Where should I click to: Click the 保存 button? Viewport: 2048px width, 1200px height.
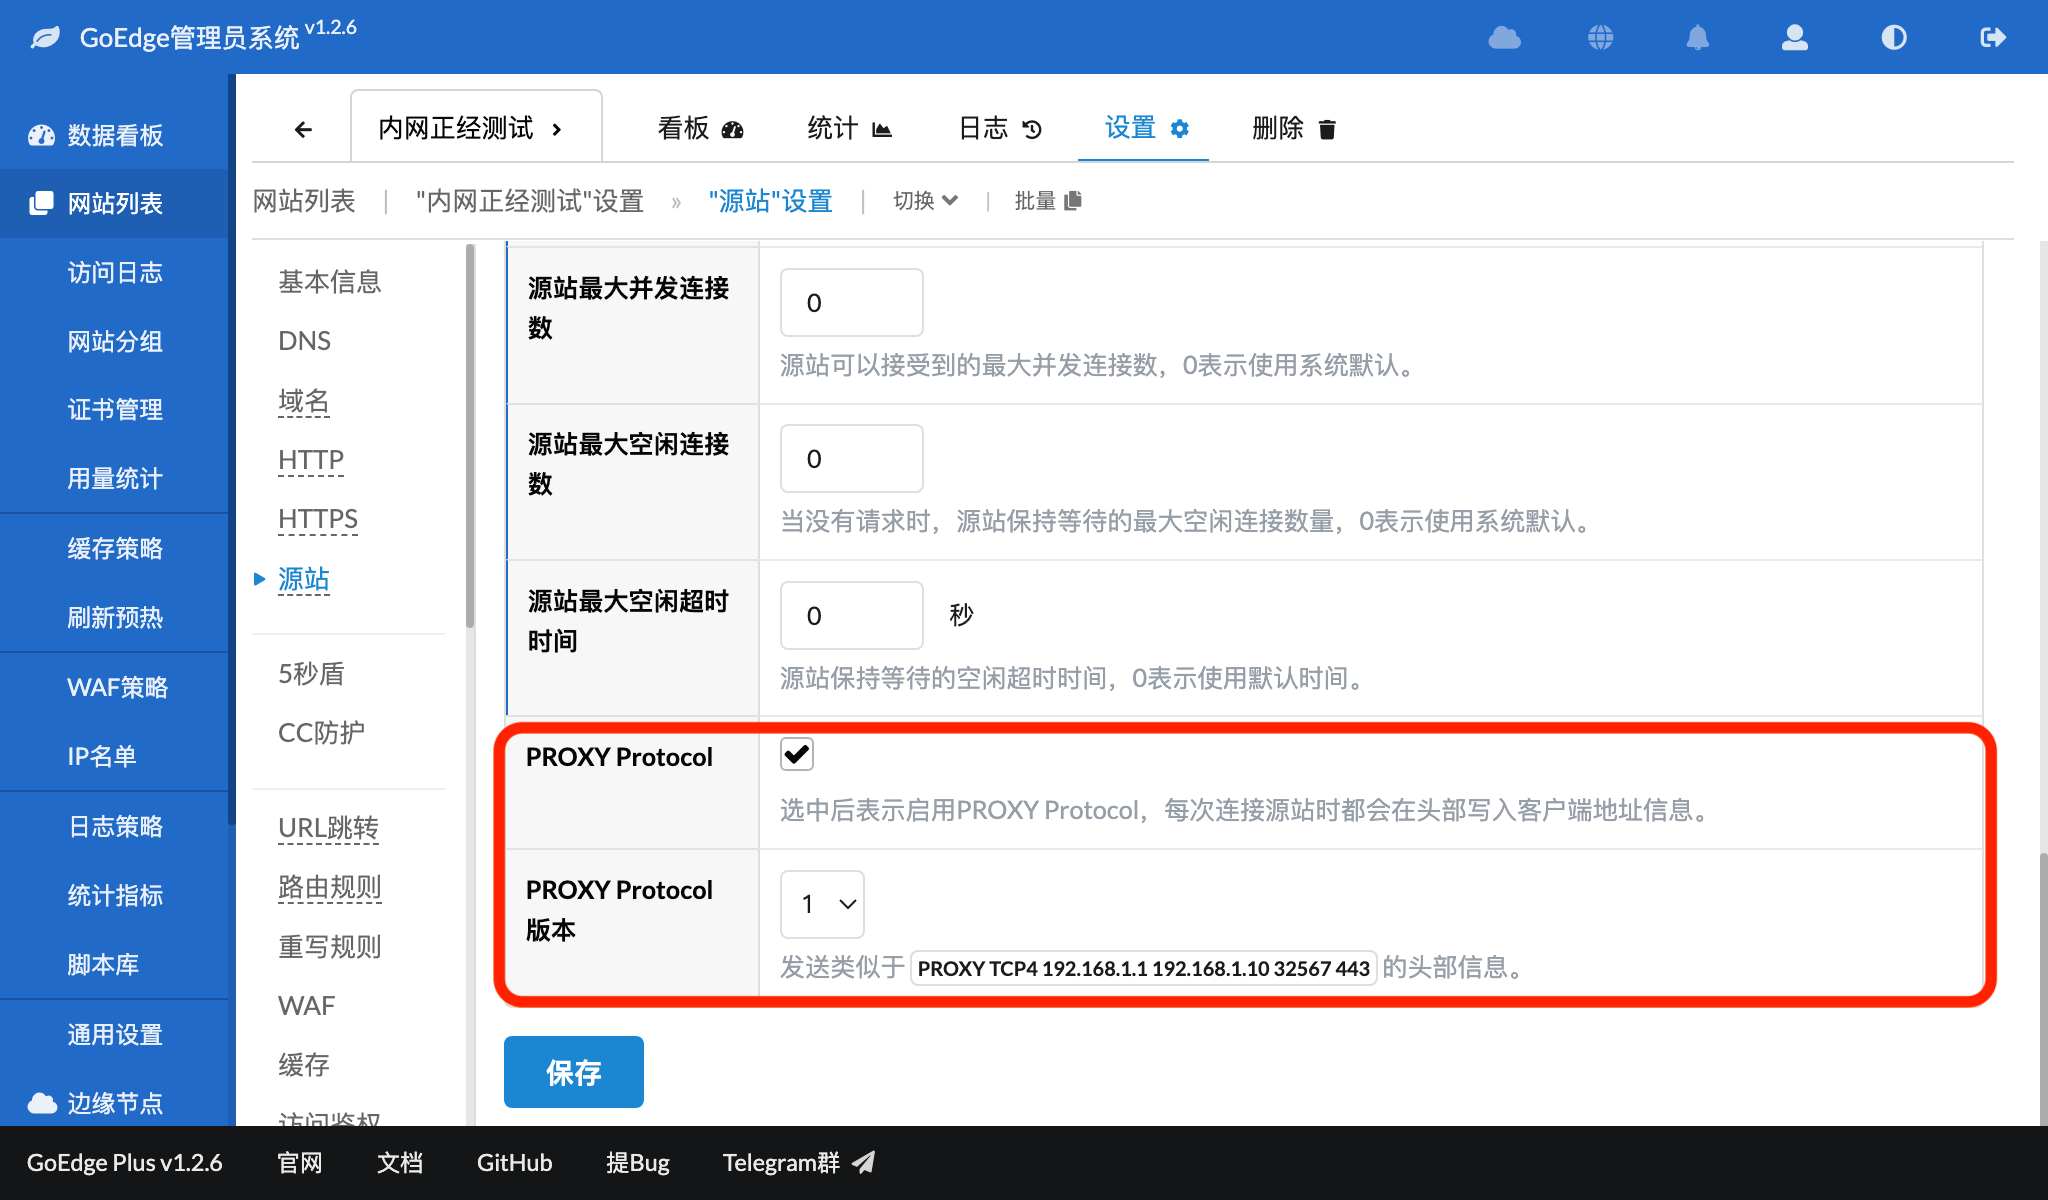pyautogui.click(x=573, y=1072)
